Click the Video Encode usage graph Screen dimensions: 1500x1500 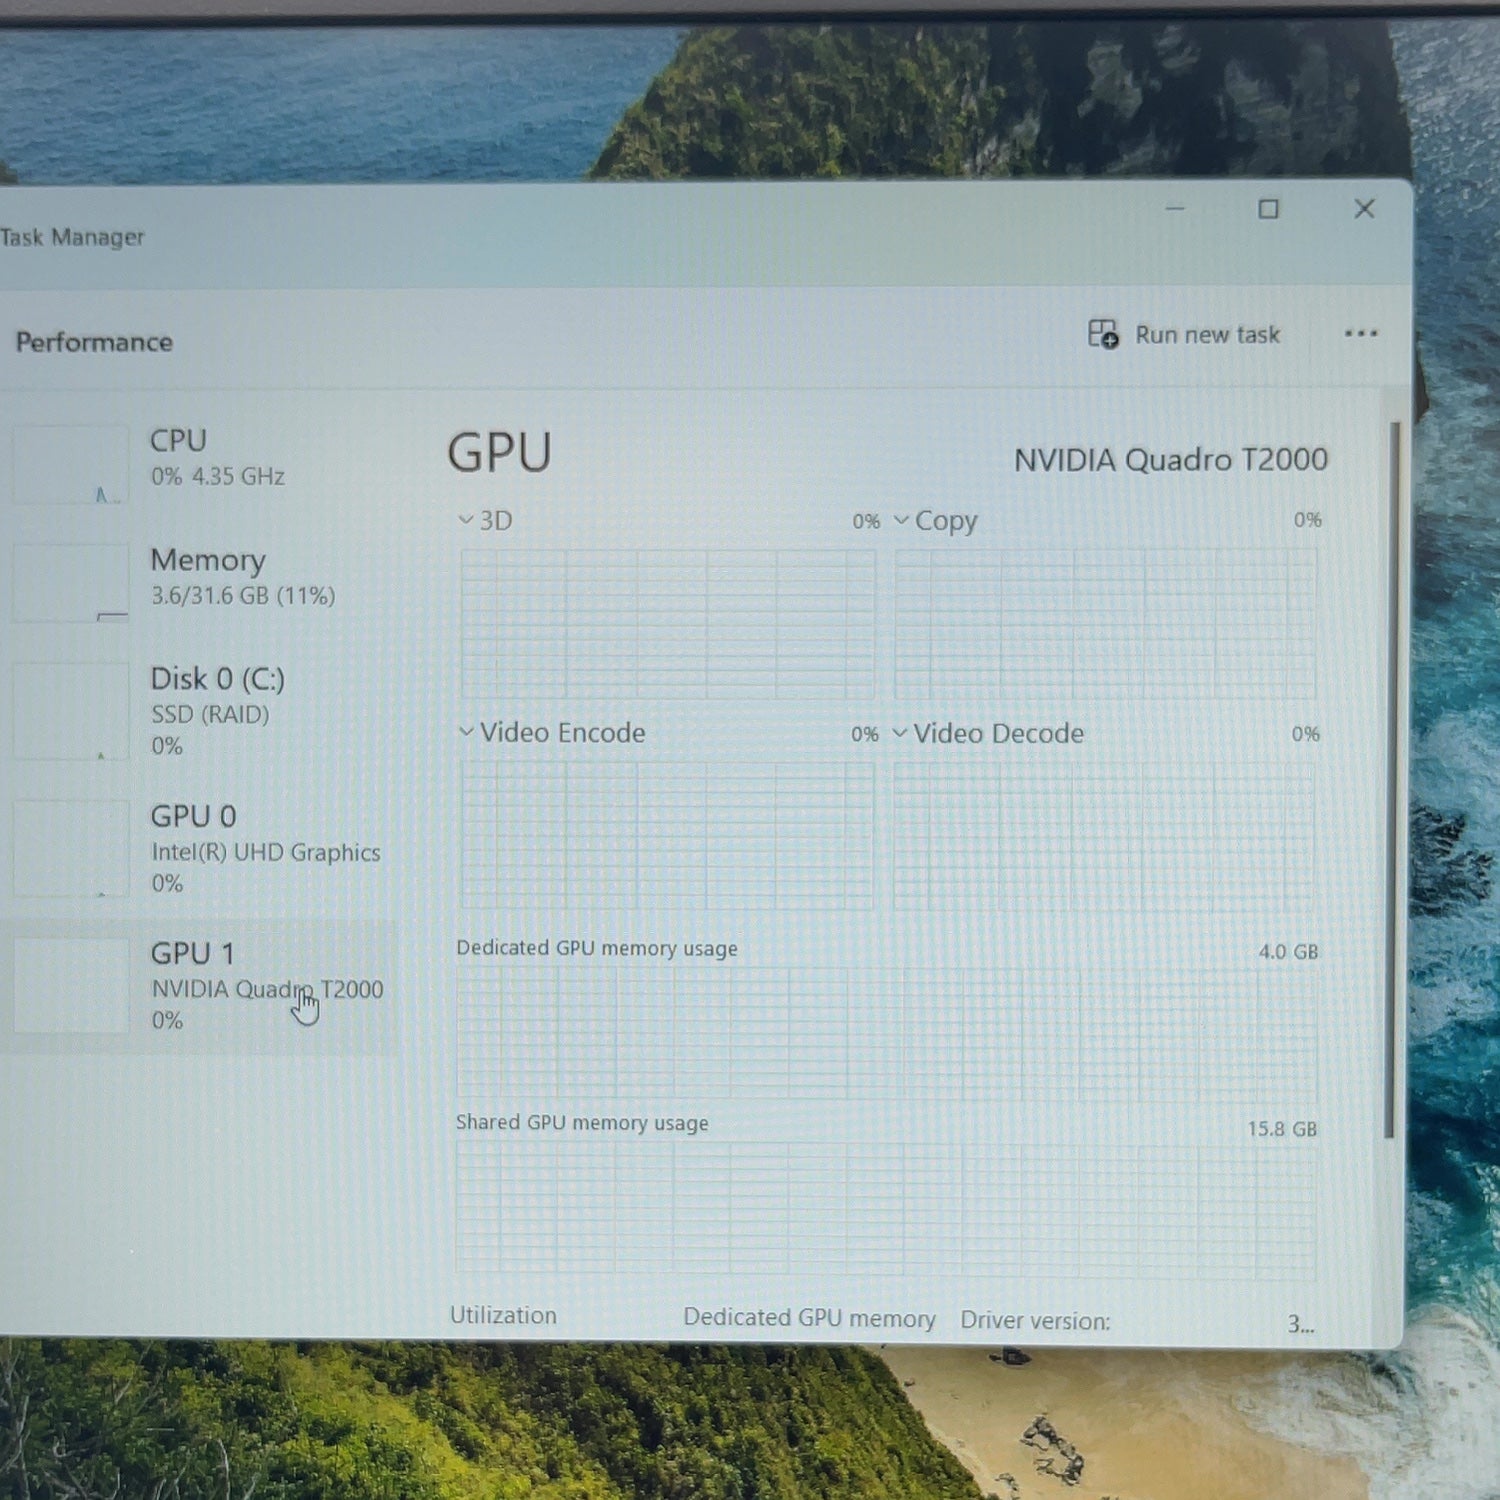coord(667,836)
